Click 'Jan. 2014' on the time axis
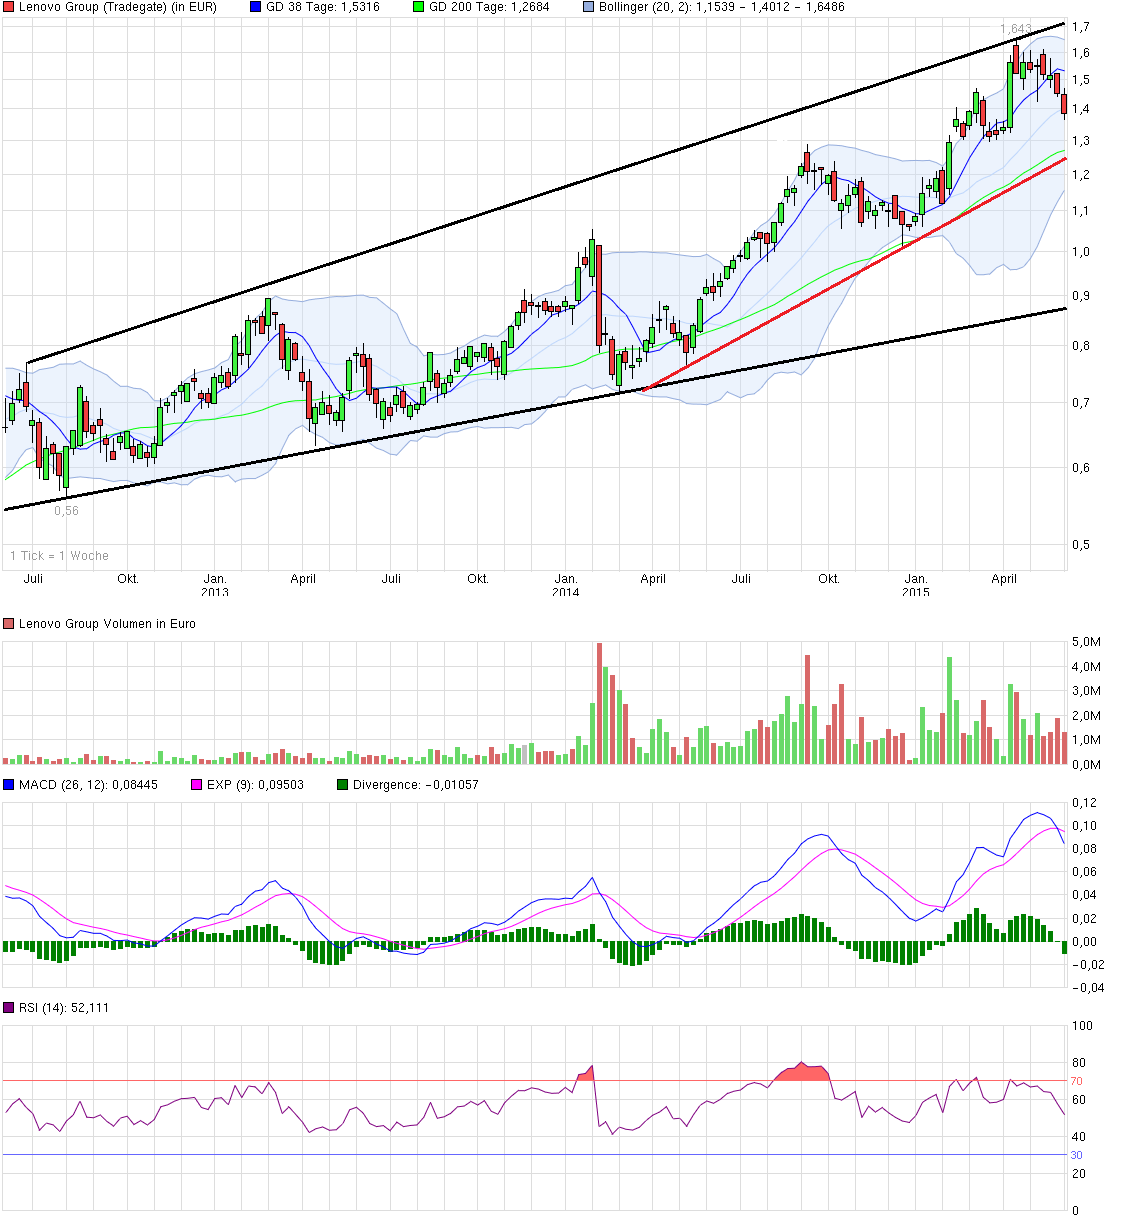The height and width of the screenshot is (1225, 1125). point(566,585)
